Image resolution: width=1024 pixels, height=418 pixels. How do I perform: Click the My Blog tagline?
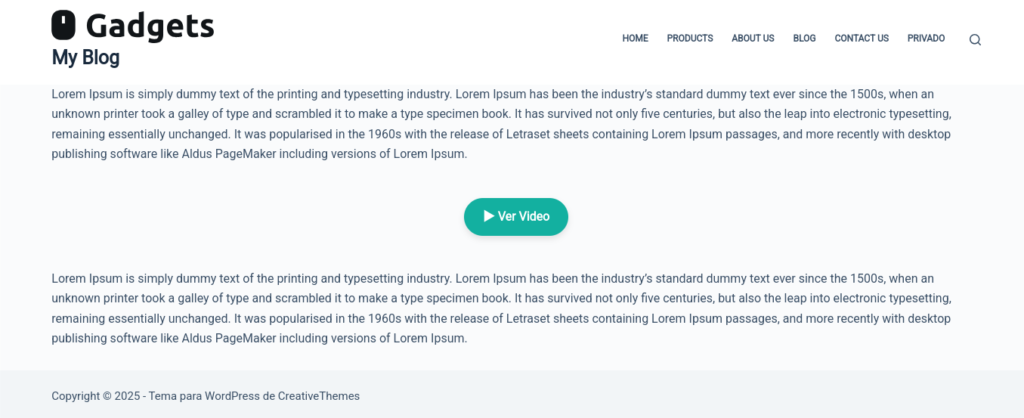(x=86, y=57)
